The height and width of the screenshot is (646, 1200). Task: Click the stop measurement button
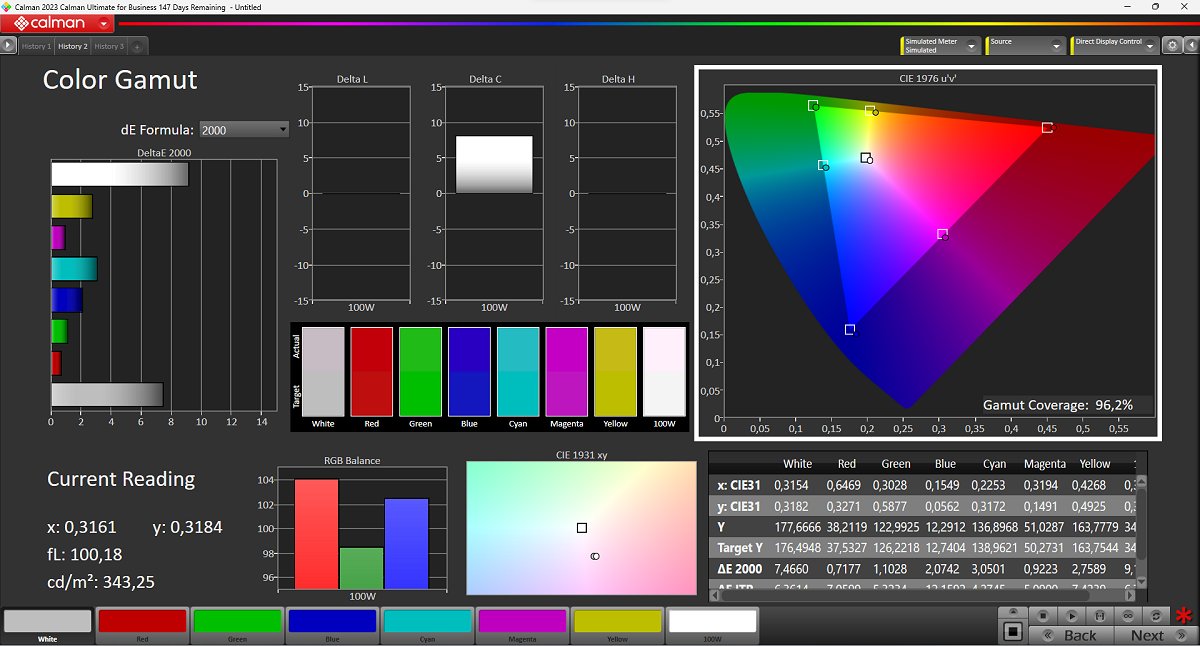pos(1042,616)
